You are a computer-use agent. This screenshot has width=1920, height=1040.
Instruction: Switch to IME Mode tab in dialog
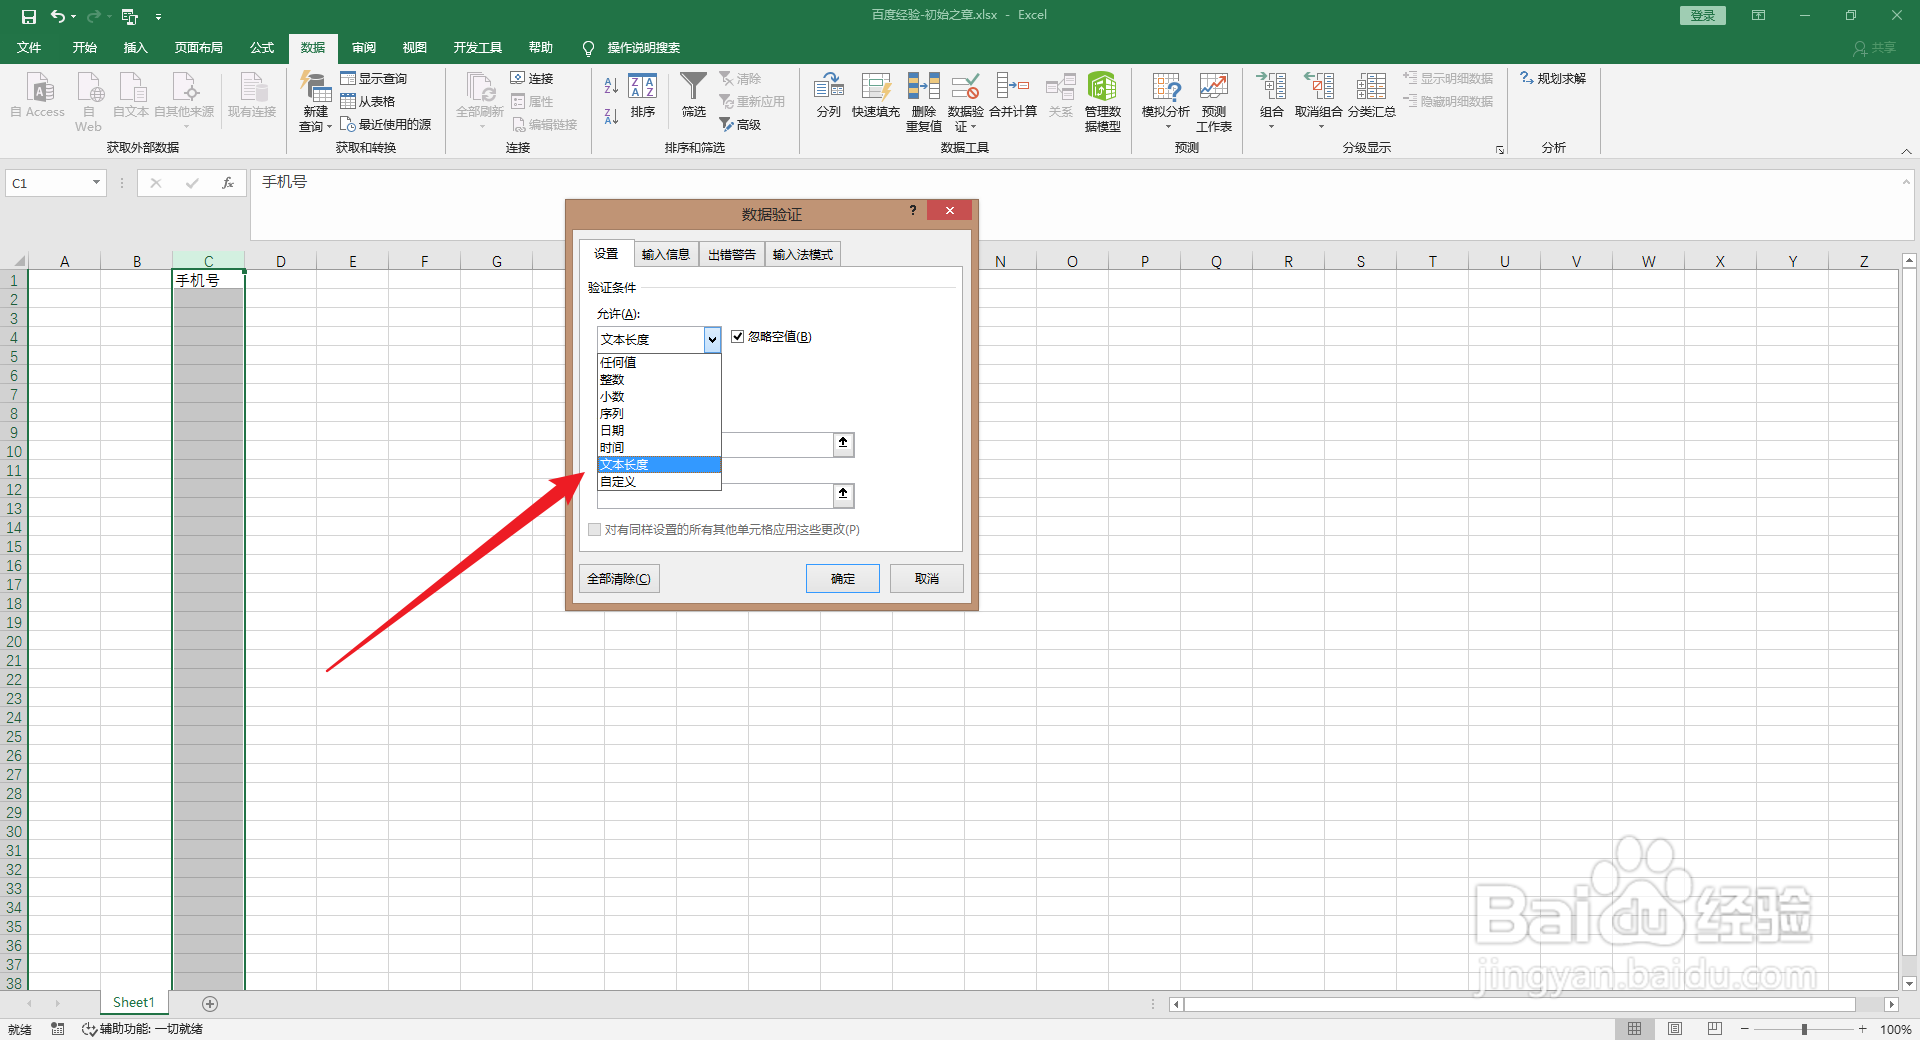(x=803, y=255)
